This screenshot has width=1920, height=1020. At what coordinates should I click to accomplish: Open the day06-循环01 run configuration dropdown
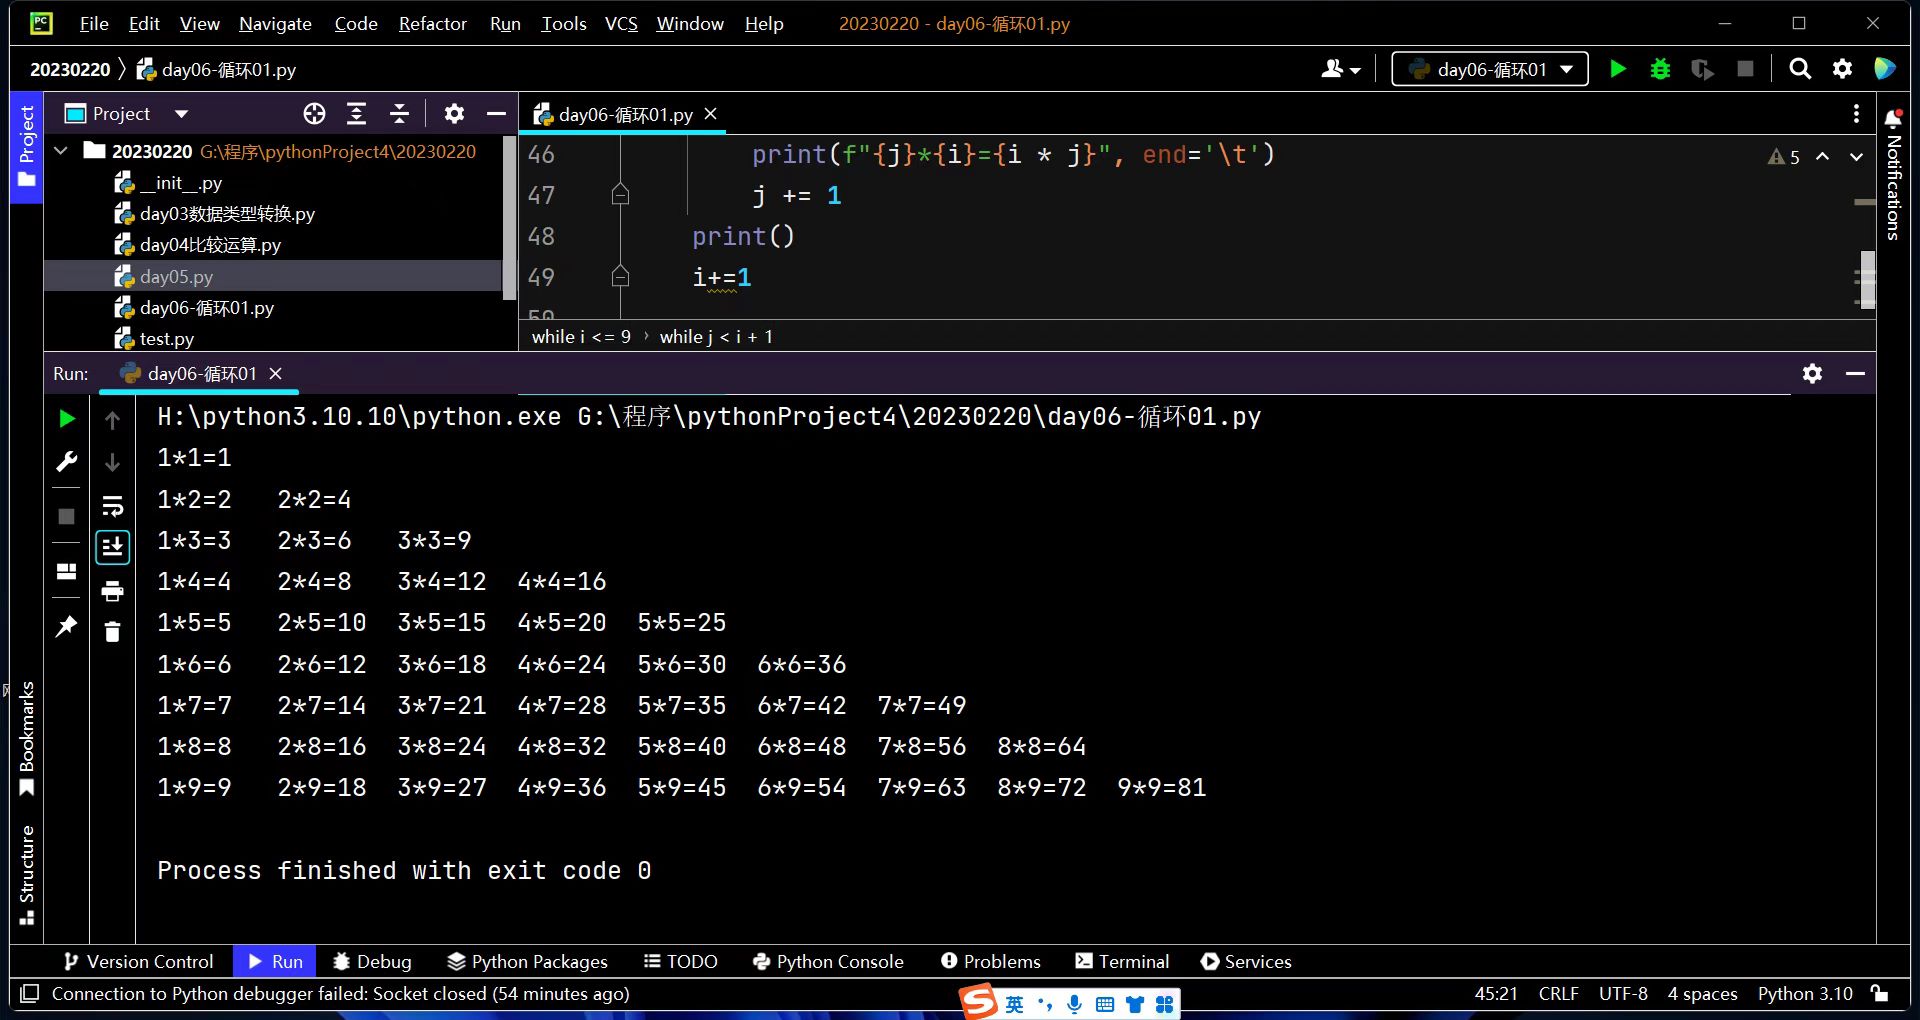(1489, 69)
